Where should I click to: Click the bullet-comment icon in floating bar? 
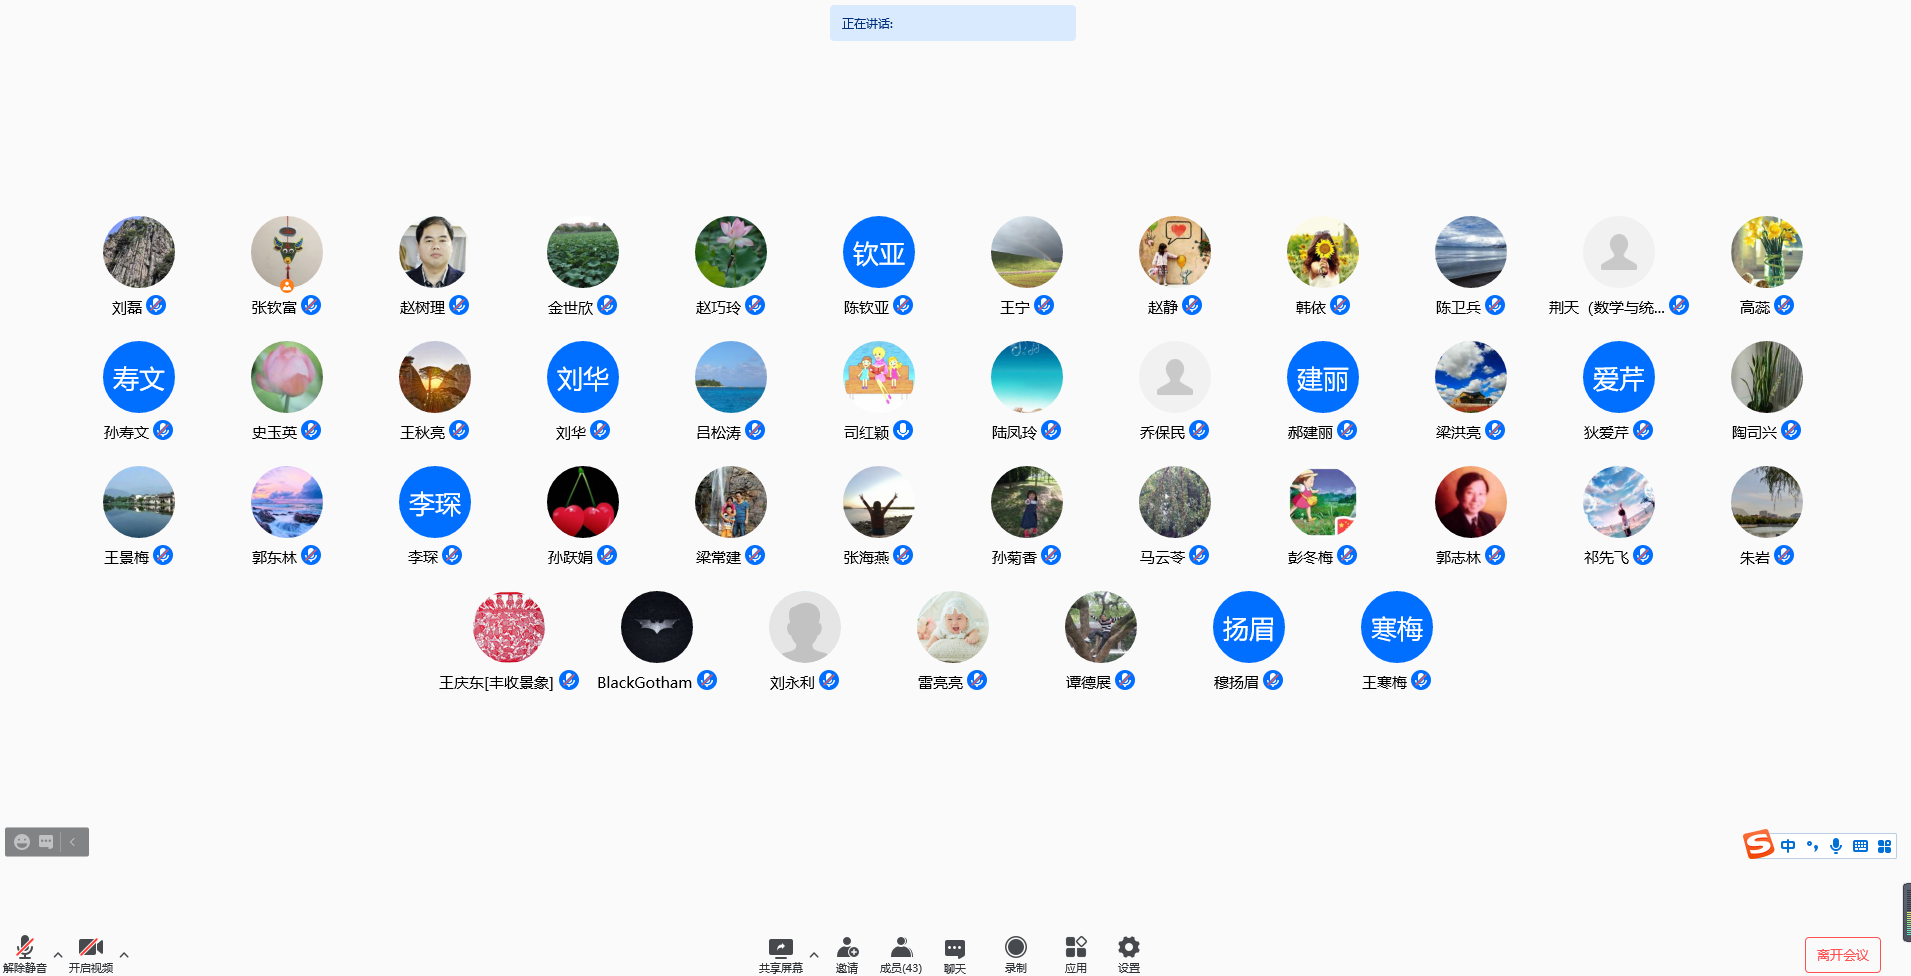coord(46,842)
